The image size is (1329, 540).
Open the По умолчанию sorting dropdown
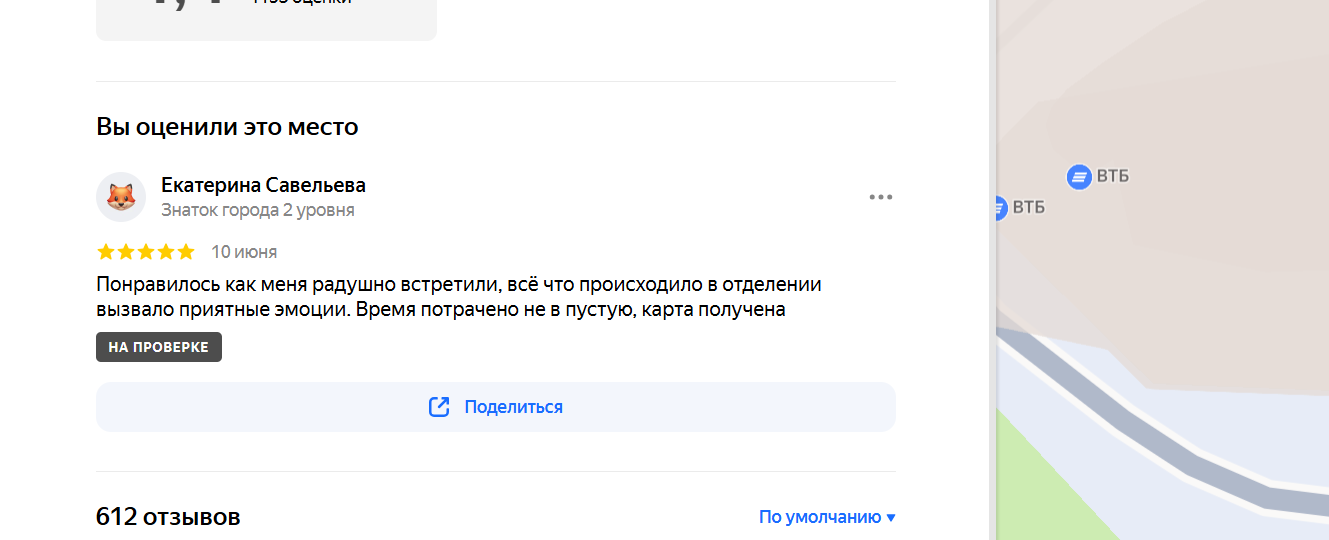(827, 517)
